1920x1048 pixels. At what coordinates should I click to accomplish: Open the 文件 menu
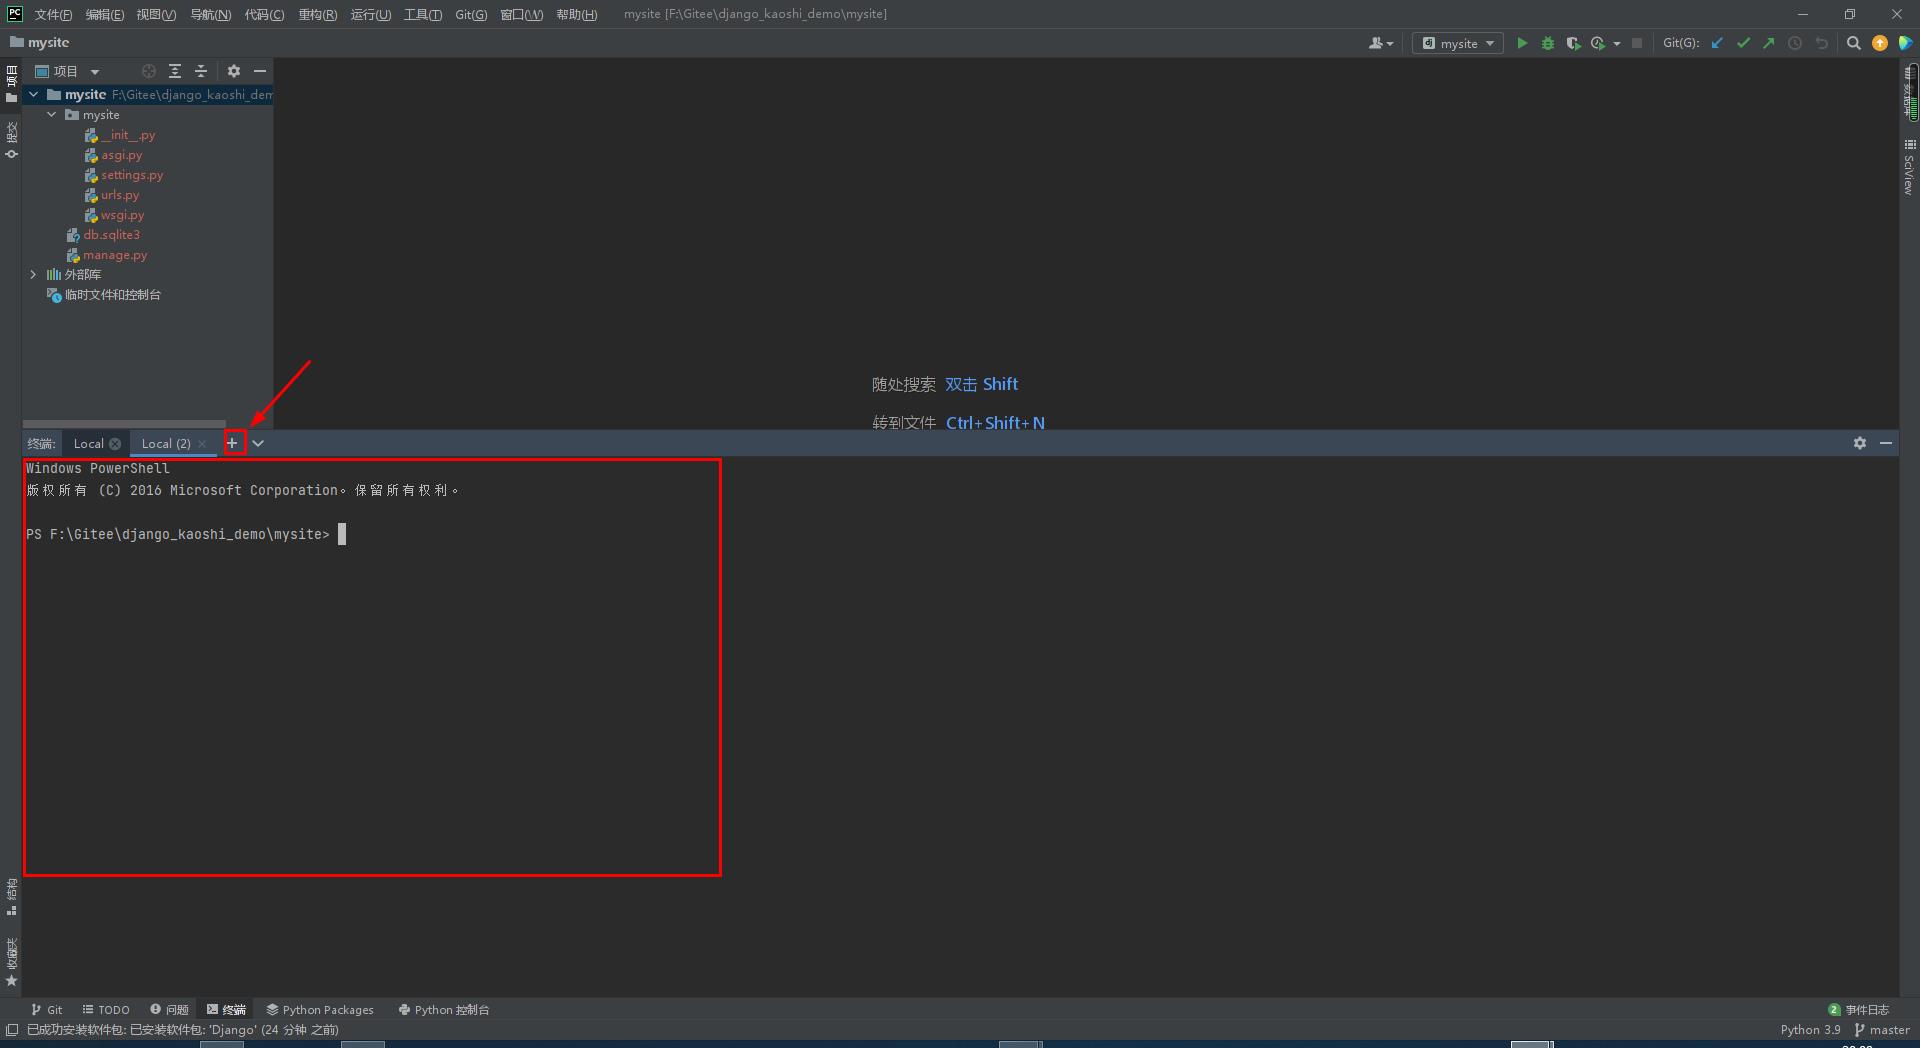[53, 15]
